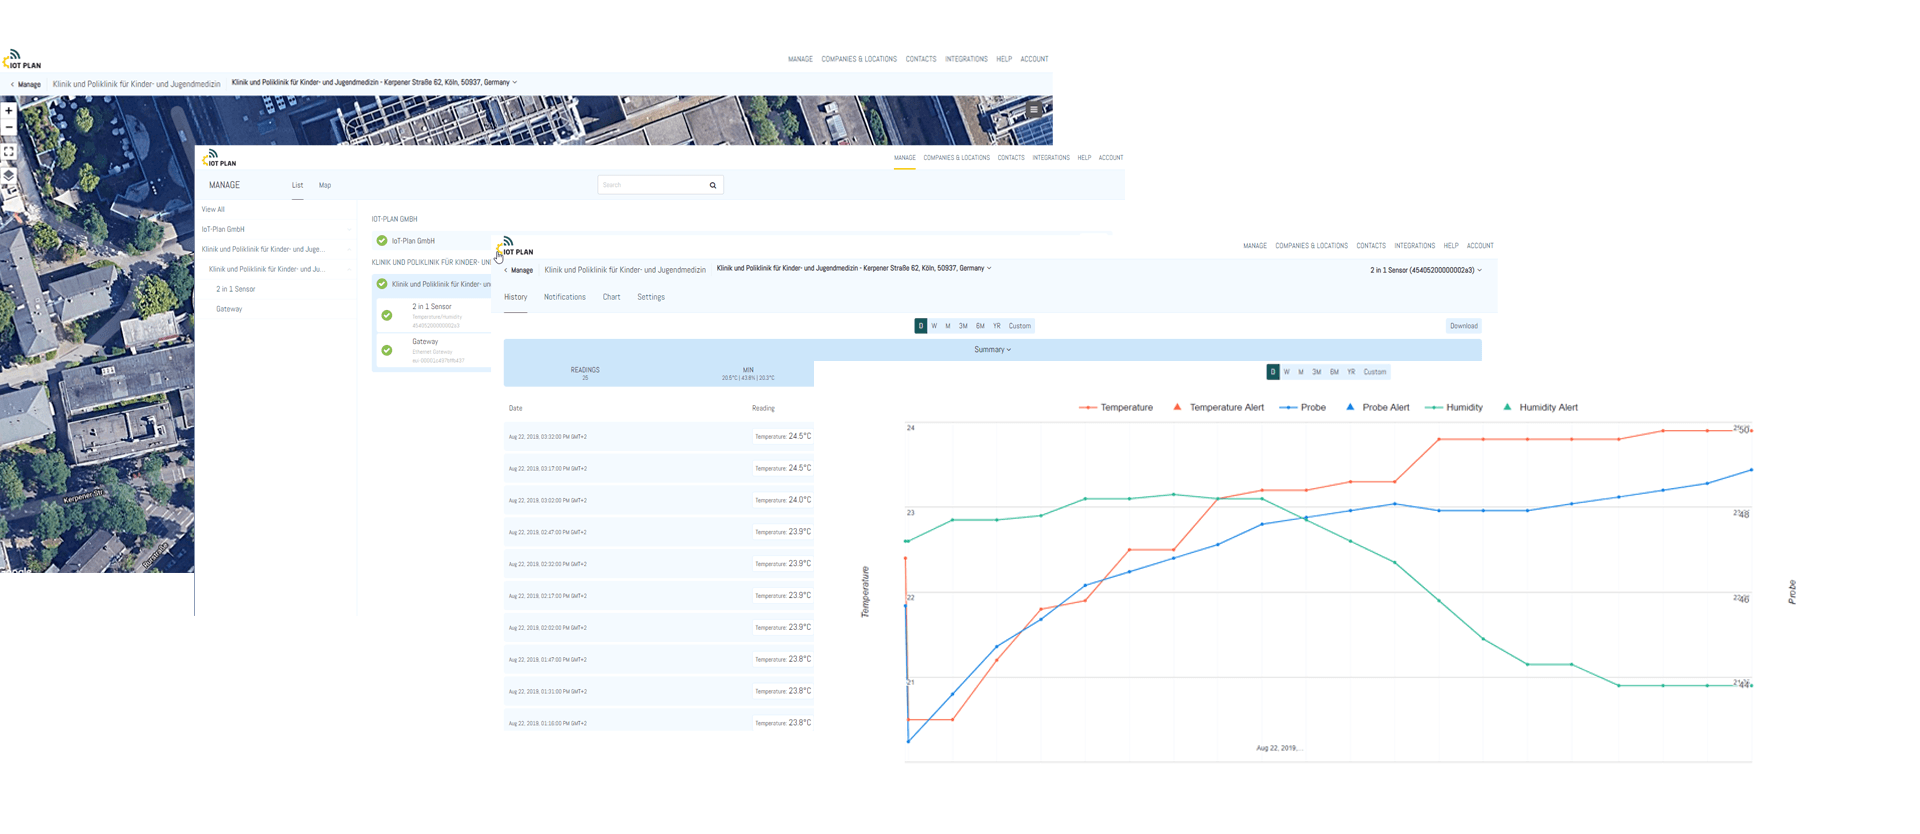Open location dropdown in History window header
Image resolution: width=1920 pixels, height=834 pixels.
[x=854, y=268]
